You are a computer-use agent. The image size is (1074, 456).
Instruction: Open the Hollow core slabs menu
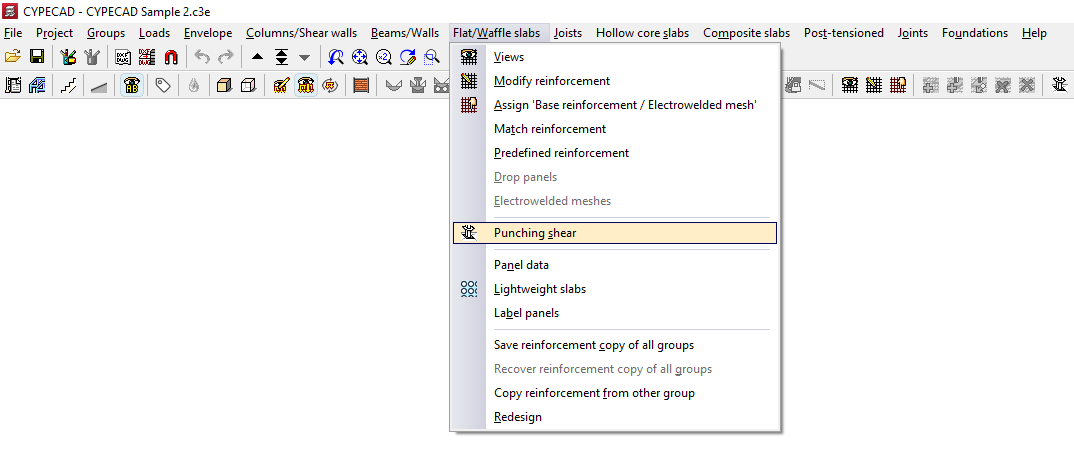[x=642, y=33]
